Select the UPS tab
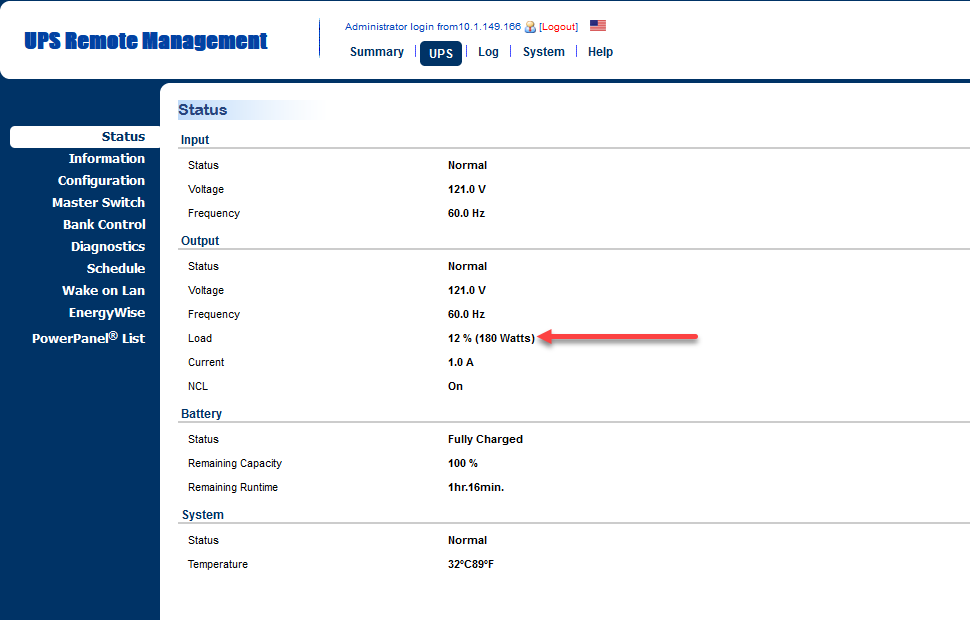Screen dimensions: 970x620 point(441,53)
